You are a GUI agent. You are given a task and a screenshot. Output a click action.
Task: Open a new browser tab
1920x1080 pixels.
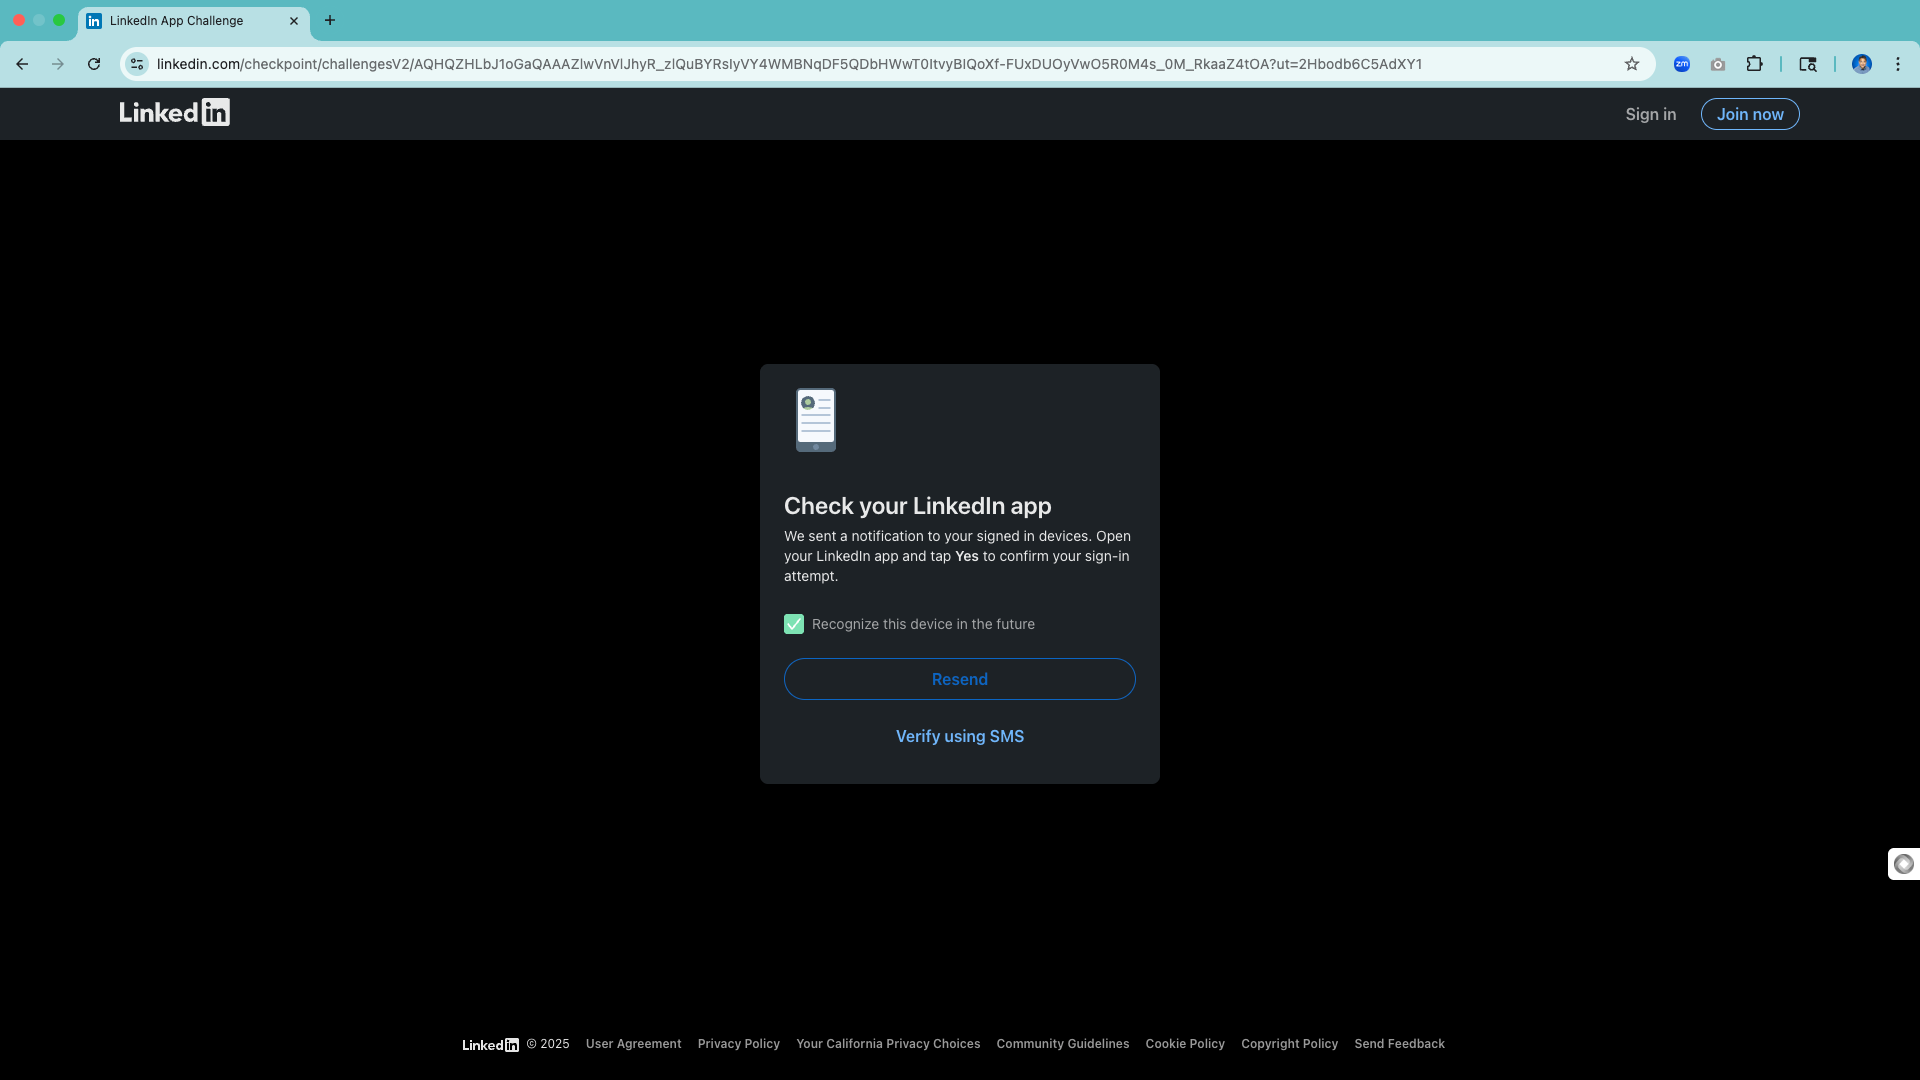point(330,20)
